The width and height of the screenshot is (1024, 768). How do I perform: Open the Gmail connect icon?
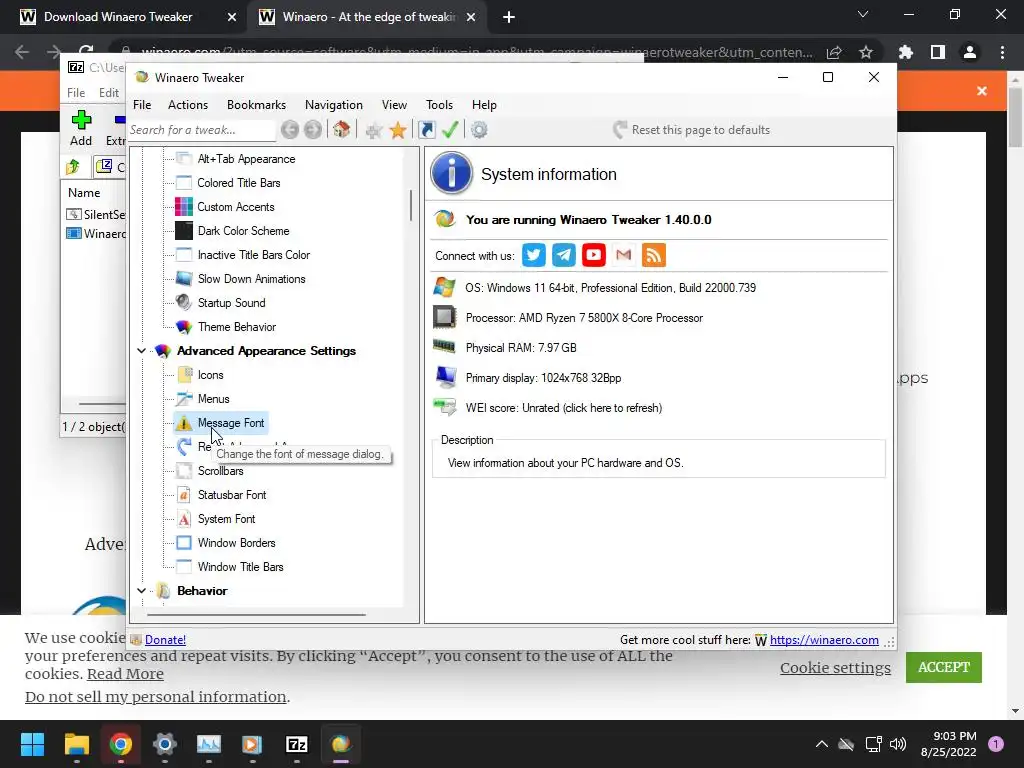[624, 255]
